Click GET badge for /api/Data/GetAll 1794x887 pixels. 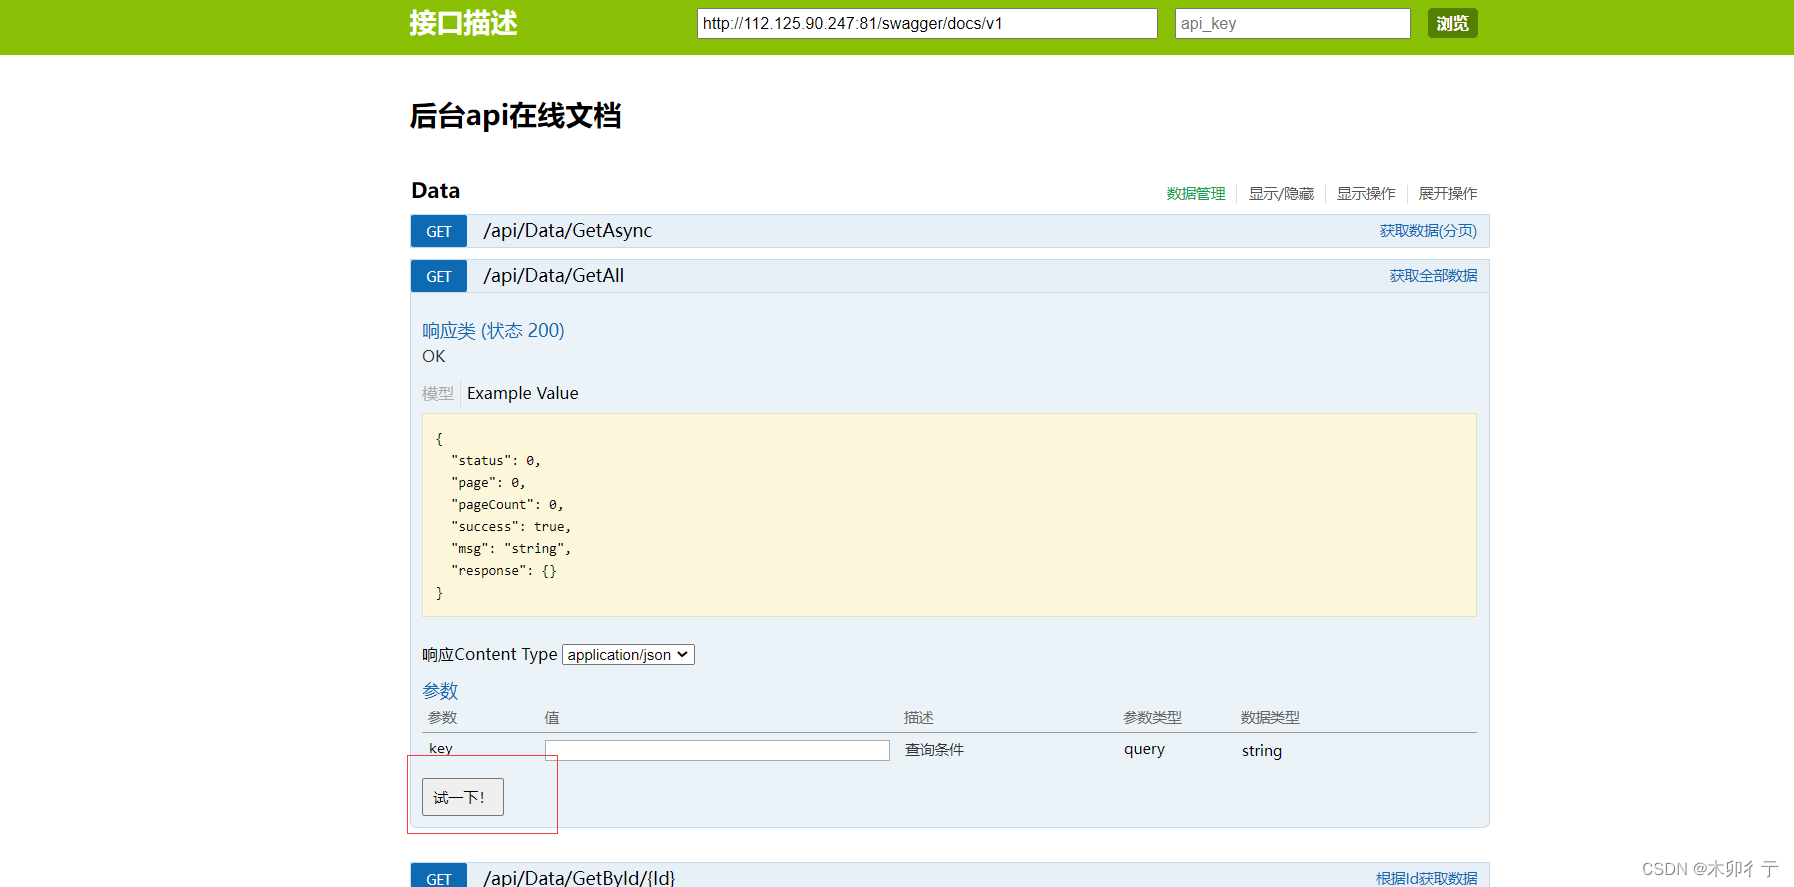(x=439, y=276)
